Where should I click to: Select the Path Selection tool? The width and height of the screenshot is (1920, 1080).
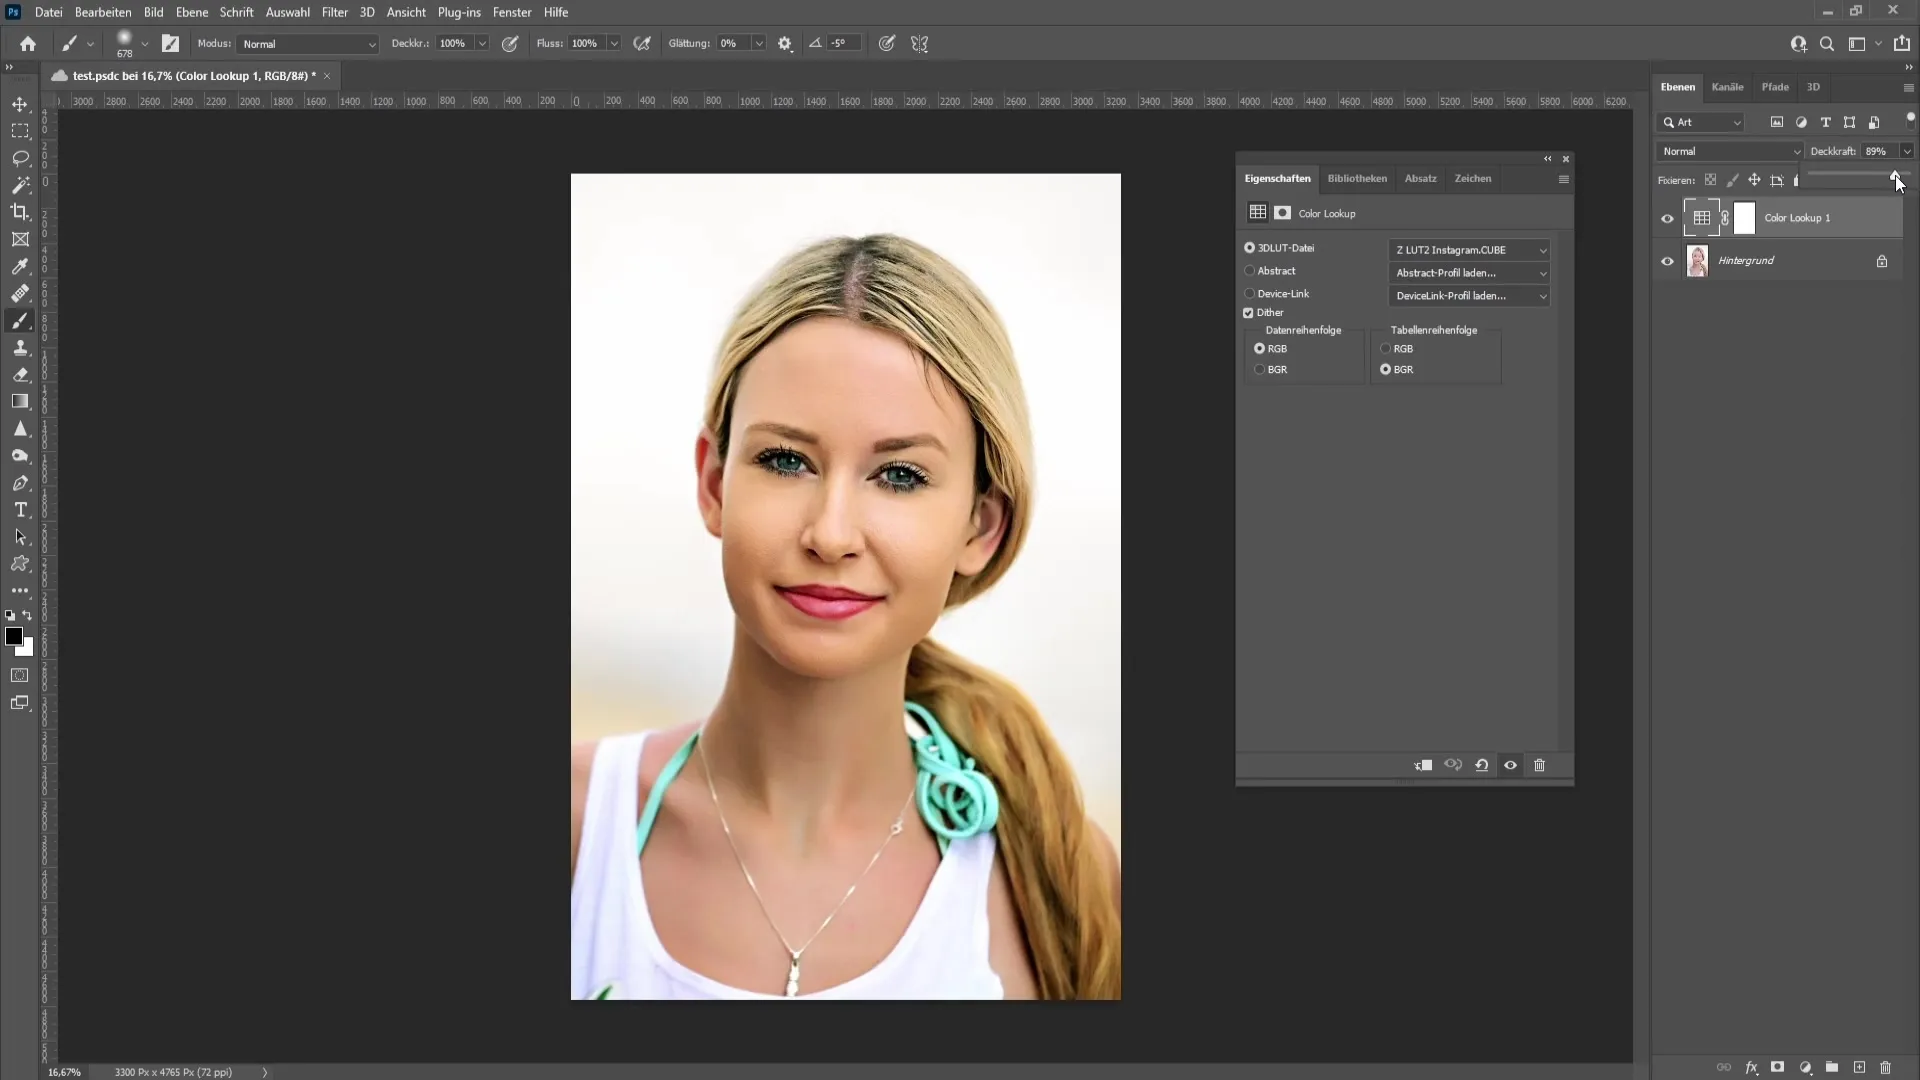[20, 537]
